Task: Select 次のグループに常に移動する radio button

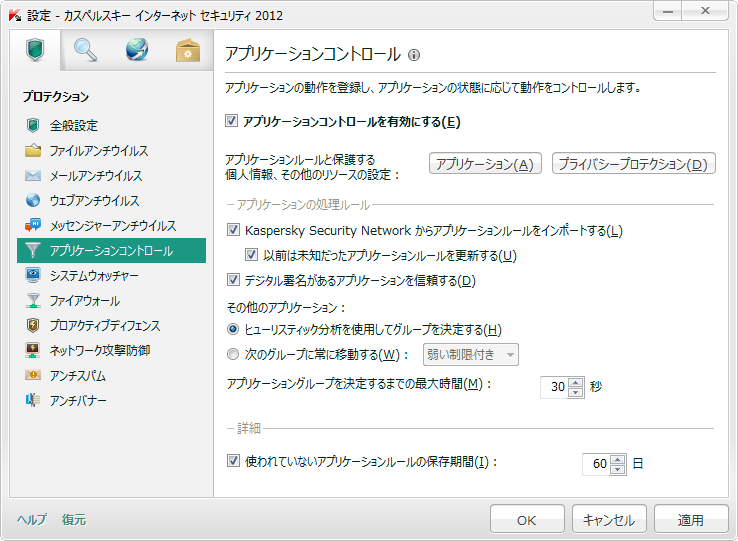Action: [233, 354]
